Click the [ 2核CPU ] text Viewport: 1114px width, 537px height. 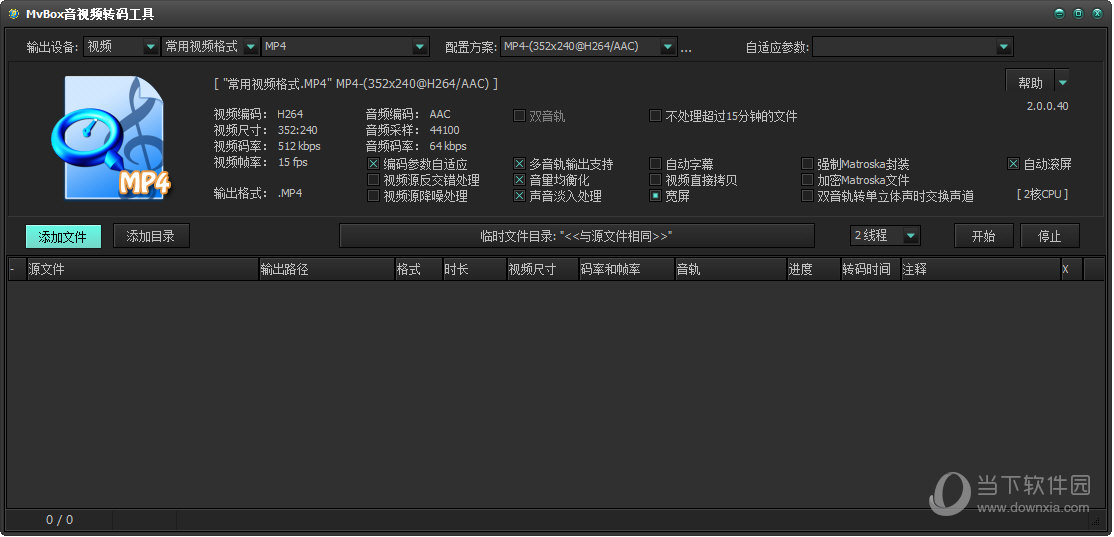1043,194
